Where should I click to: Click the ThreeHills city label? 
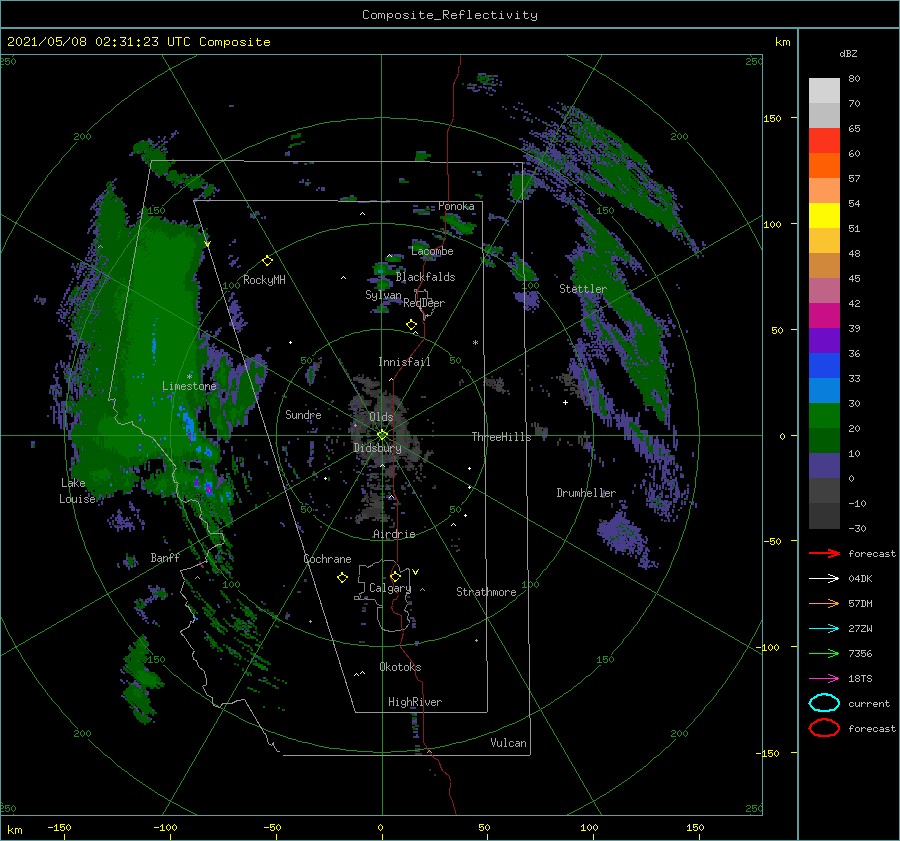[x=501, y=437]
